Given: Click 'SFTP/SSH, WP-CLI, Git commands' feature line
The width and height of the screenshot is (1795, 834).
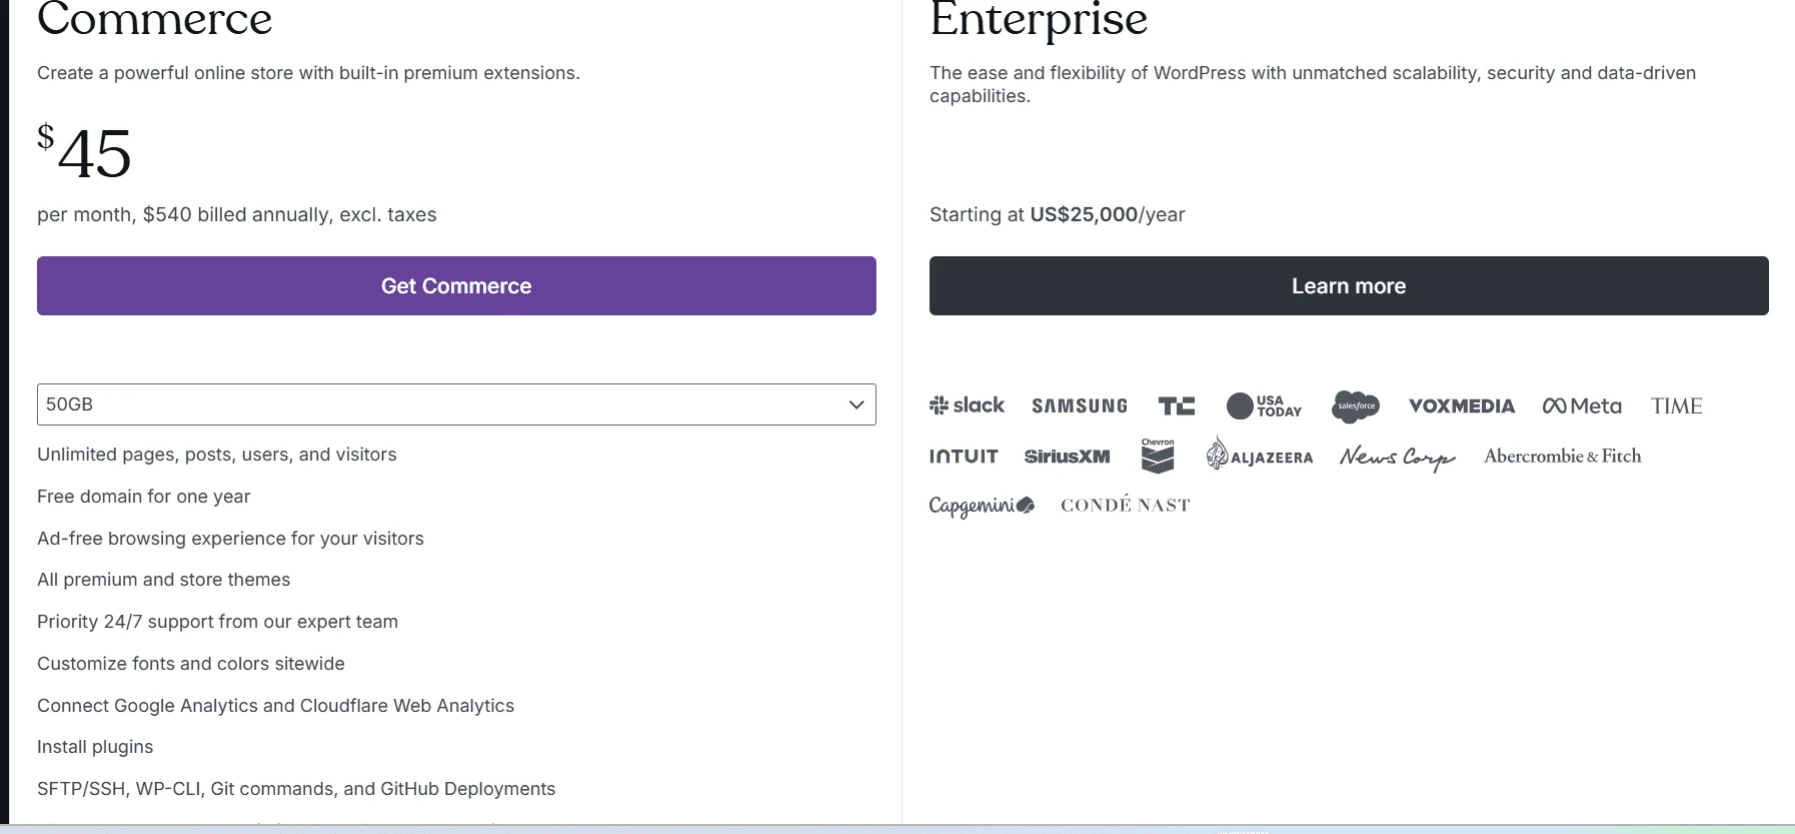Looking at the screenshot, I should click(x=296, y=789).
